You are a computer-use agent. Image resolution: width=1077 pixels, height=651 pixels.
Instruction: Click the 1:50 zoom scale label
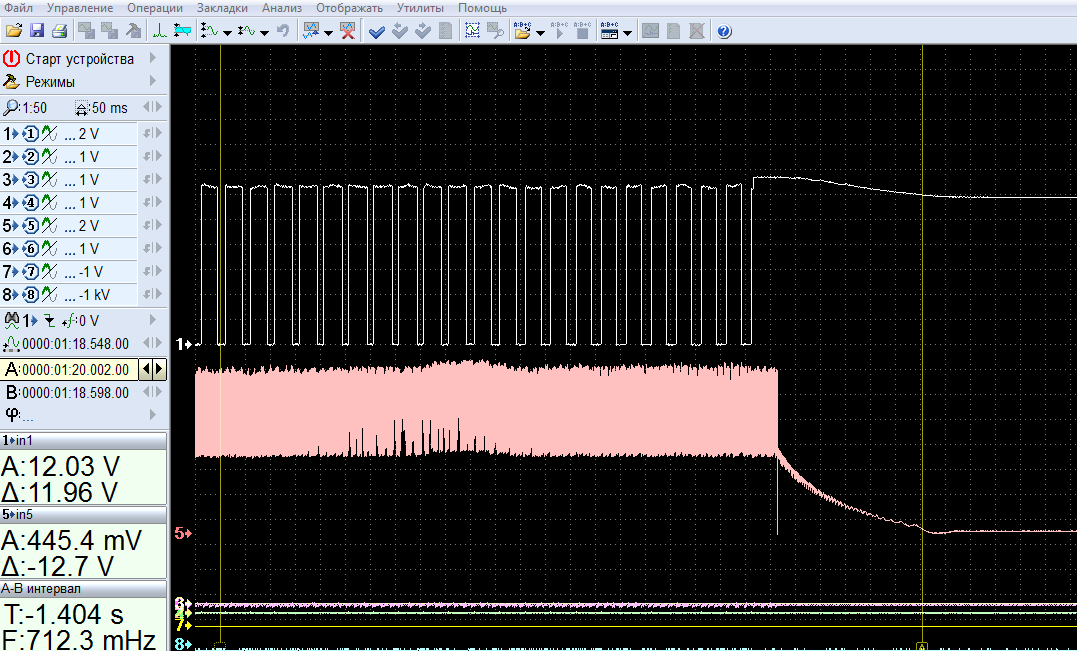34,108
